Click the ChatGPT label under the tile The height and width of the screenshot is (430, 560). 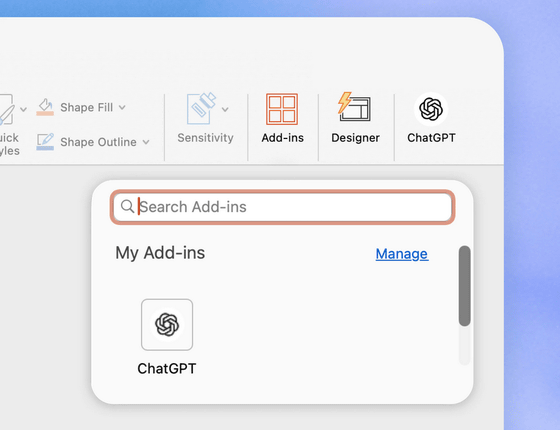(167, 369)
